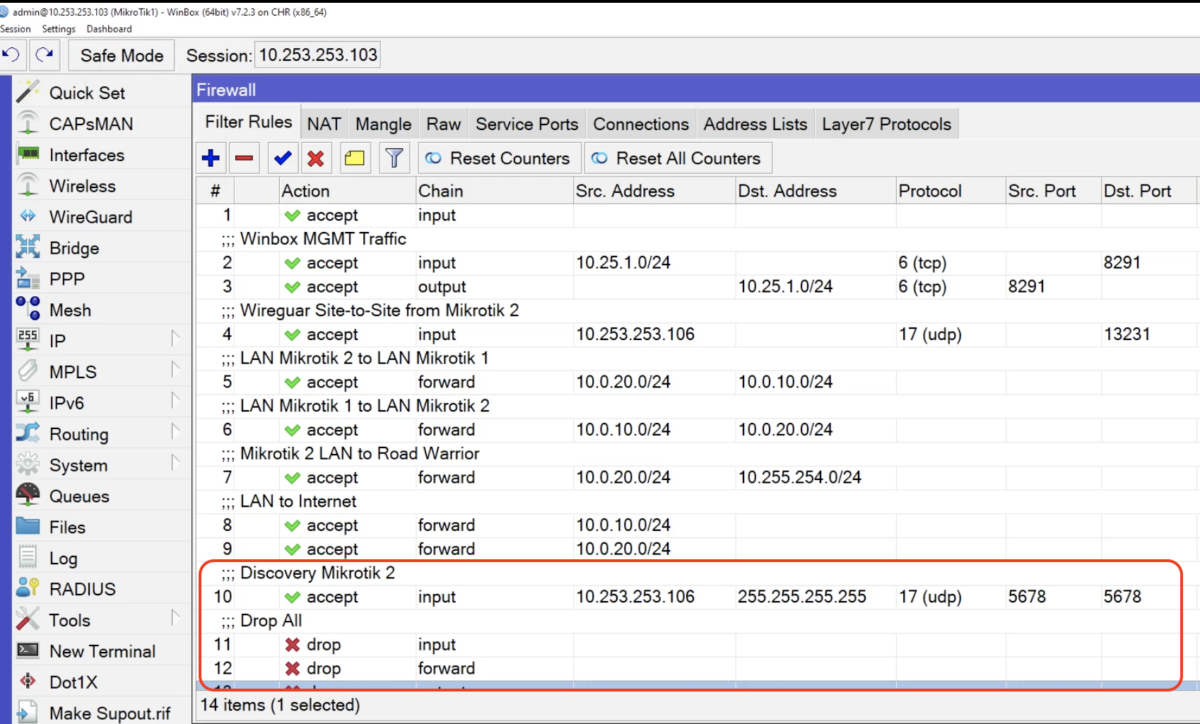Sort by the Chain column header

(x=494, y=191)
